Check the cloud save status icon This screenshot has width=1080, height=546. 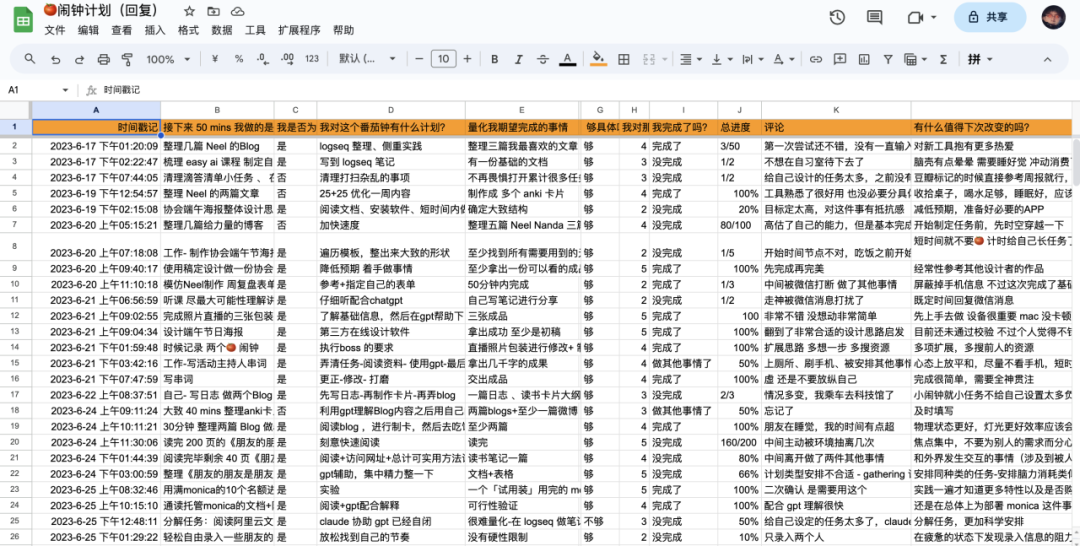(x=238, y=12)
